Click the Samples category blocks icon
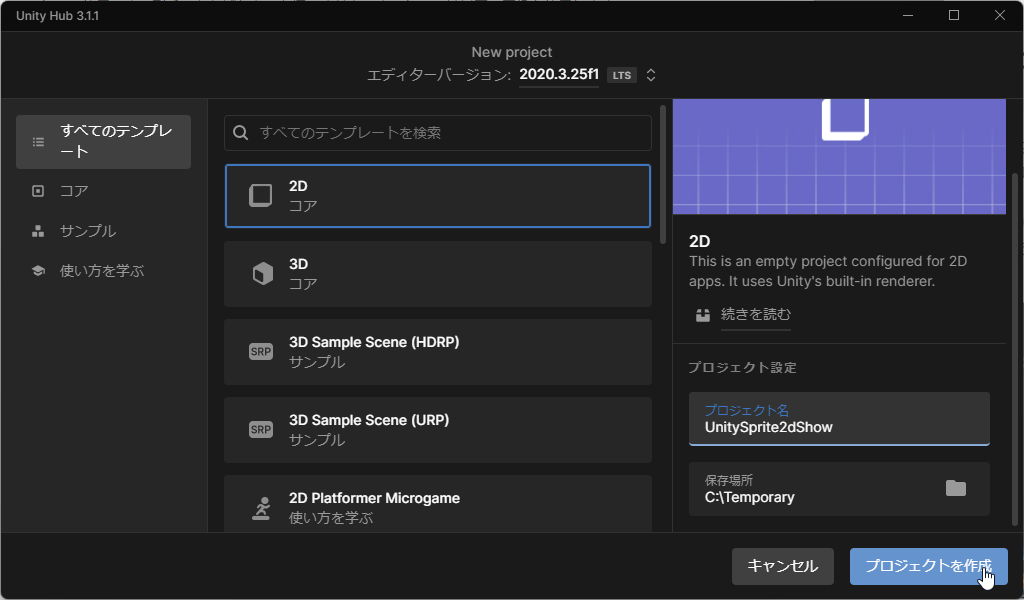This screenshot has width=1024, height=600. click(38, 231)
